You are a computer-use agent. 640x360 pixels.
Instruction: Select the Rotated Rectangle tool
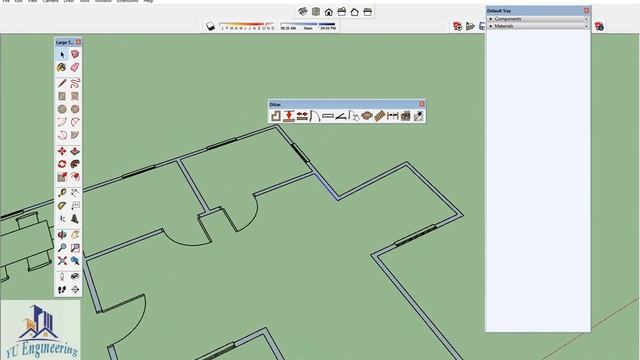(75, 96)
